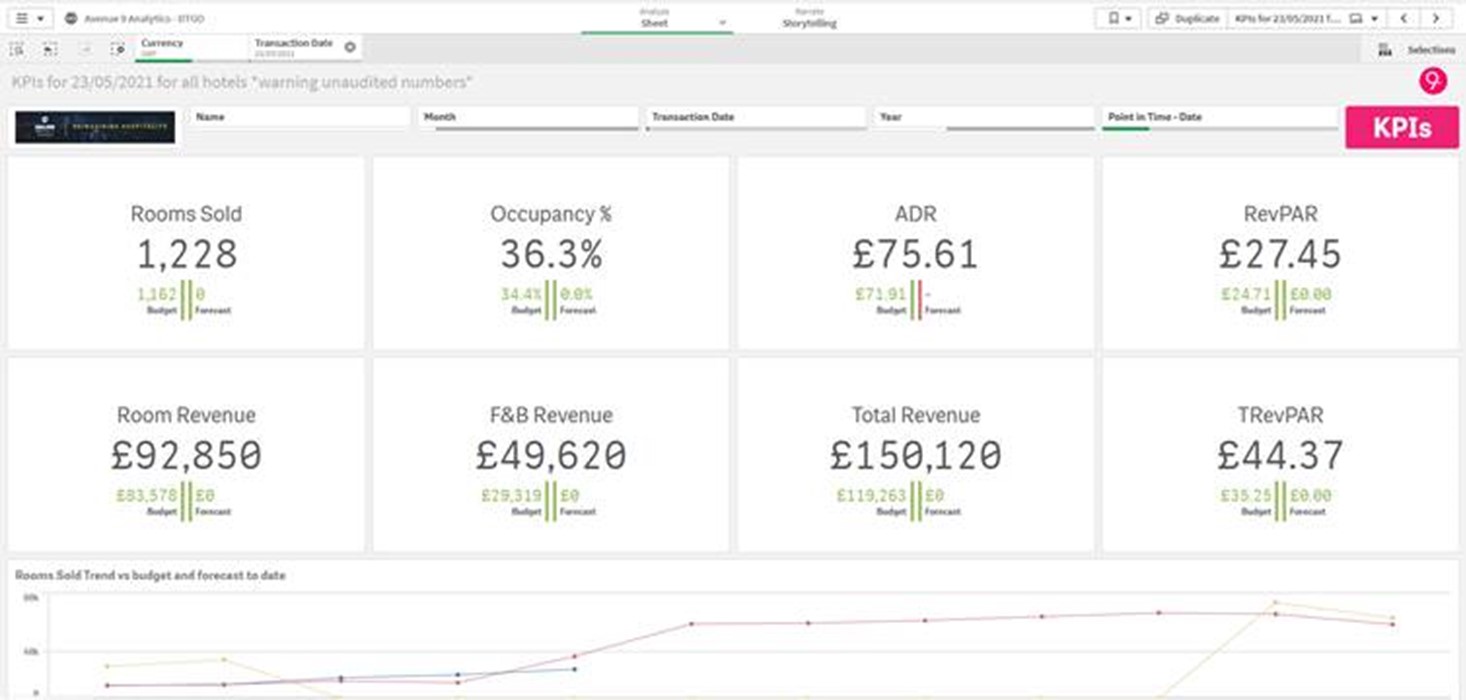Image resolution: width=1466 pixels, height=700 pixels.
Task: Open the Name filter field
Action: point(300,118)
